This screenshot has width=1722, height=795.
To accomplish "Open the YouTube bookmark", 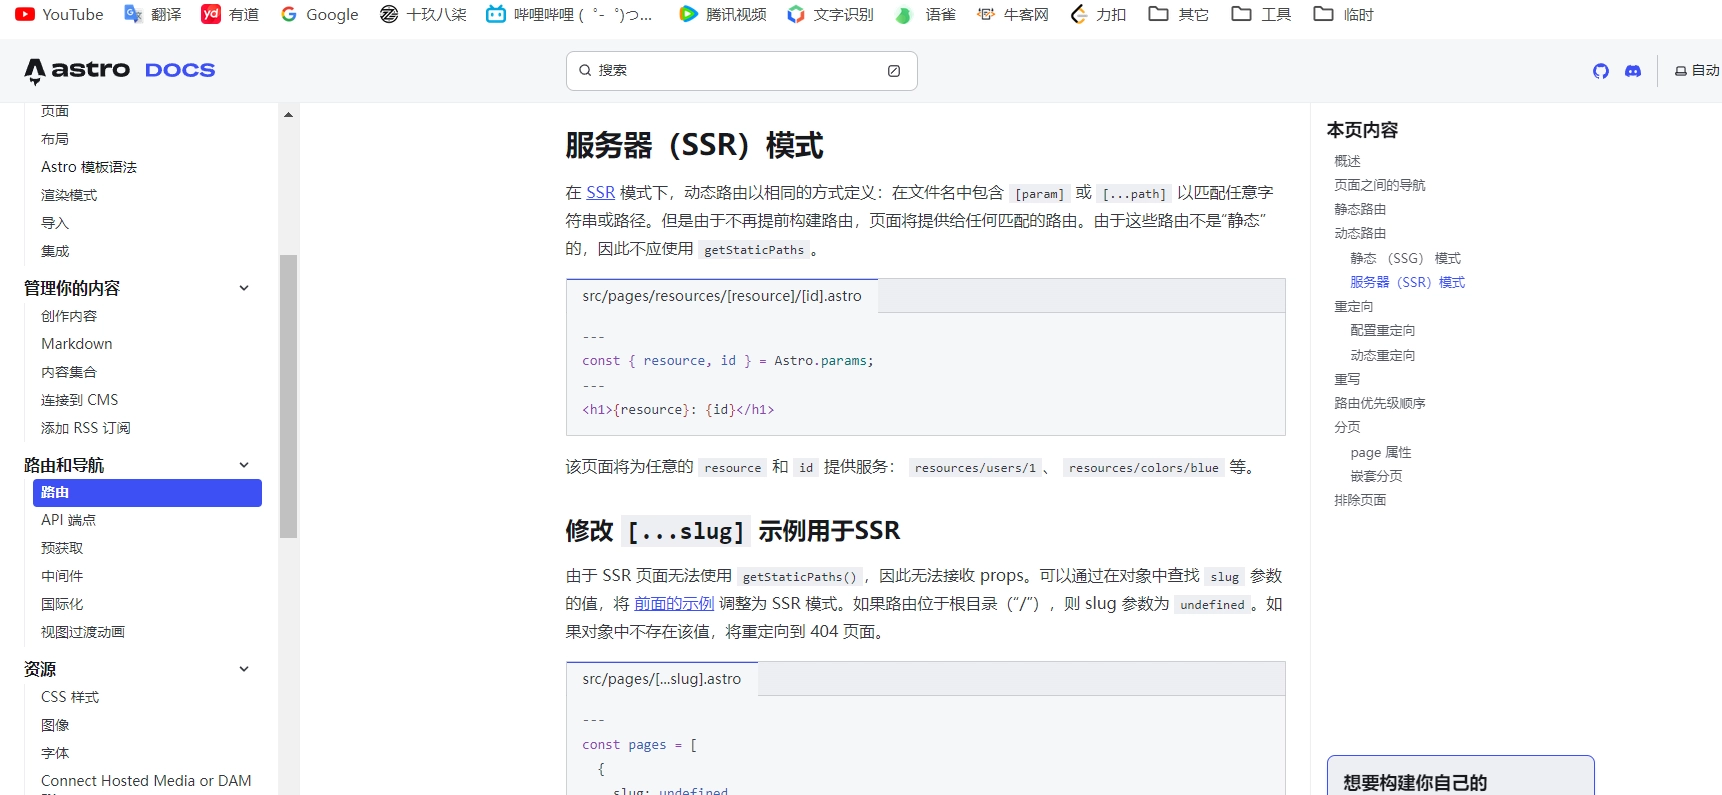I will [x=59, y=14].
